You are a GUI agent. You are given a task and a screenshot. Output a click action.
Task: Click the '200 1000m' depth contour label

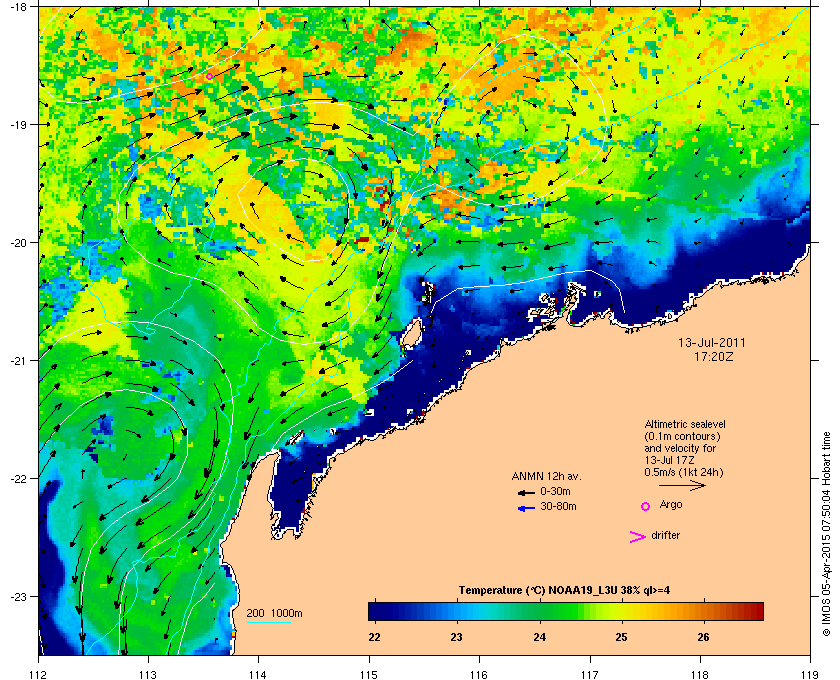274,613
